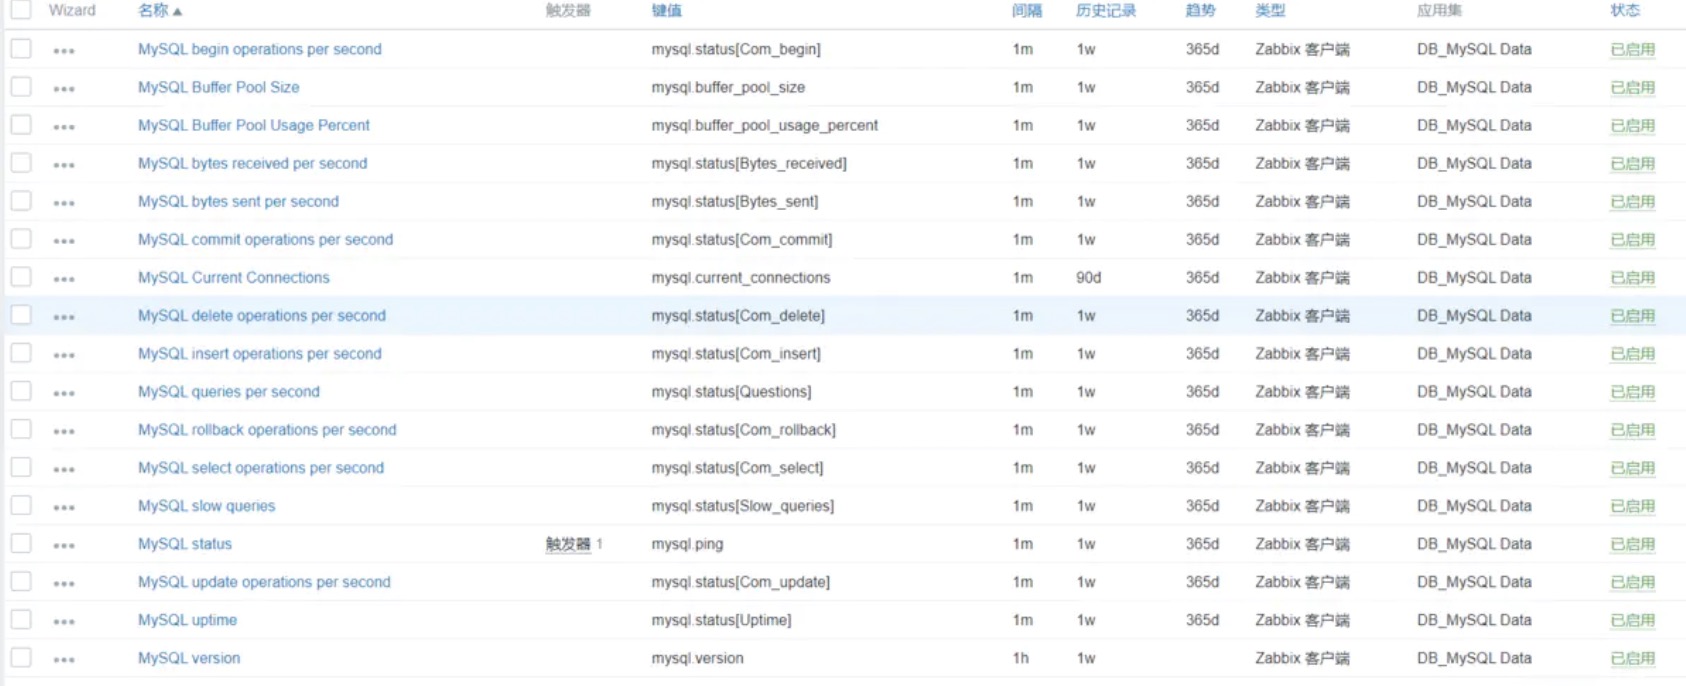Click wizard dots beside MySQL Current Connections
Viewport: 1686px width, 686px height.
tap(64, 278)
